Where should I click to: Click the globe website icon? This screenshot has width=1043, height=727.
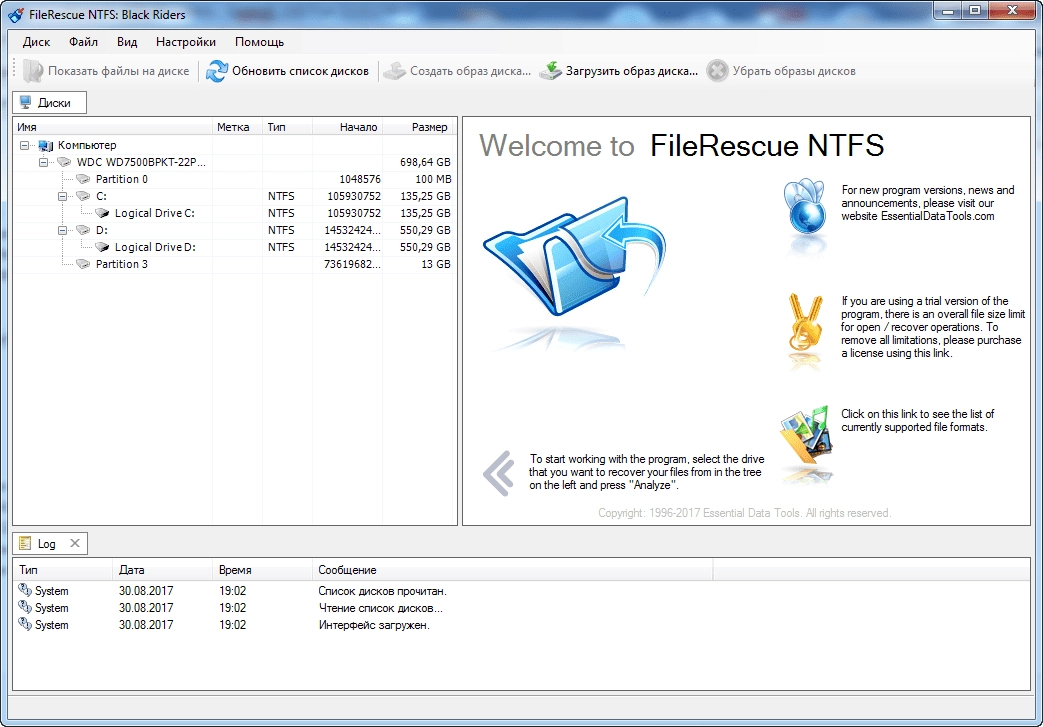[x=805, y=208]
